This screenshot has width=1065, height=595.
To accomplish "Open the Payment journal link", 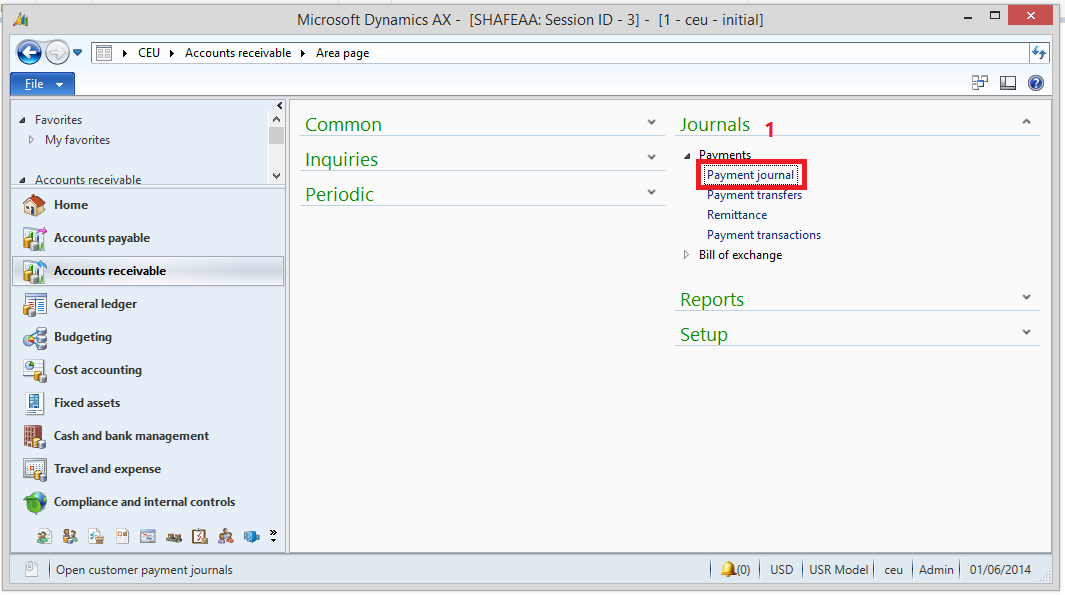I will click(x=750, y=175).
